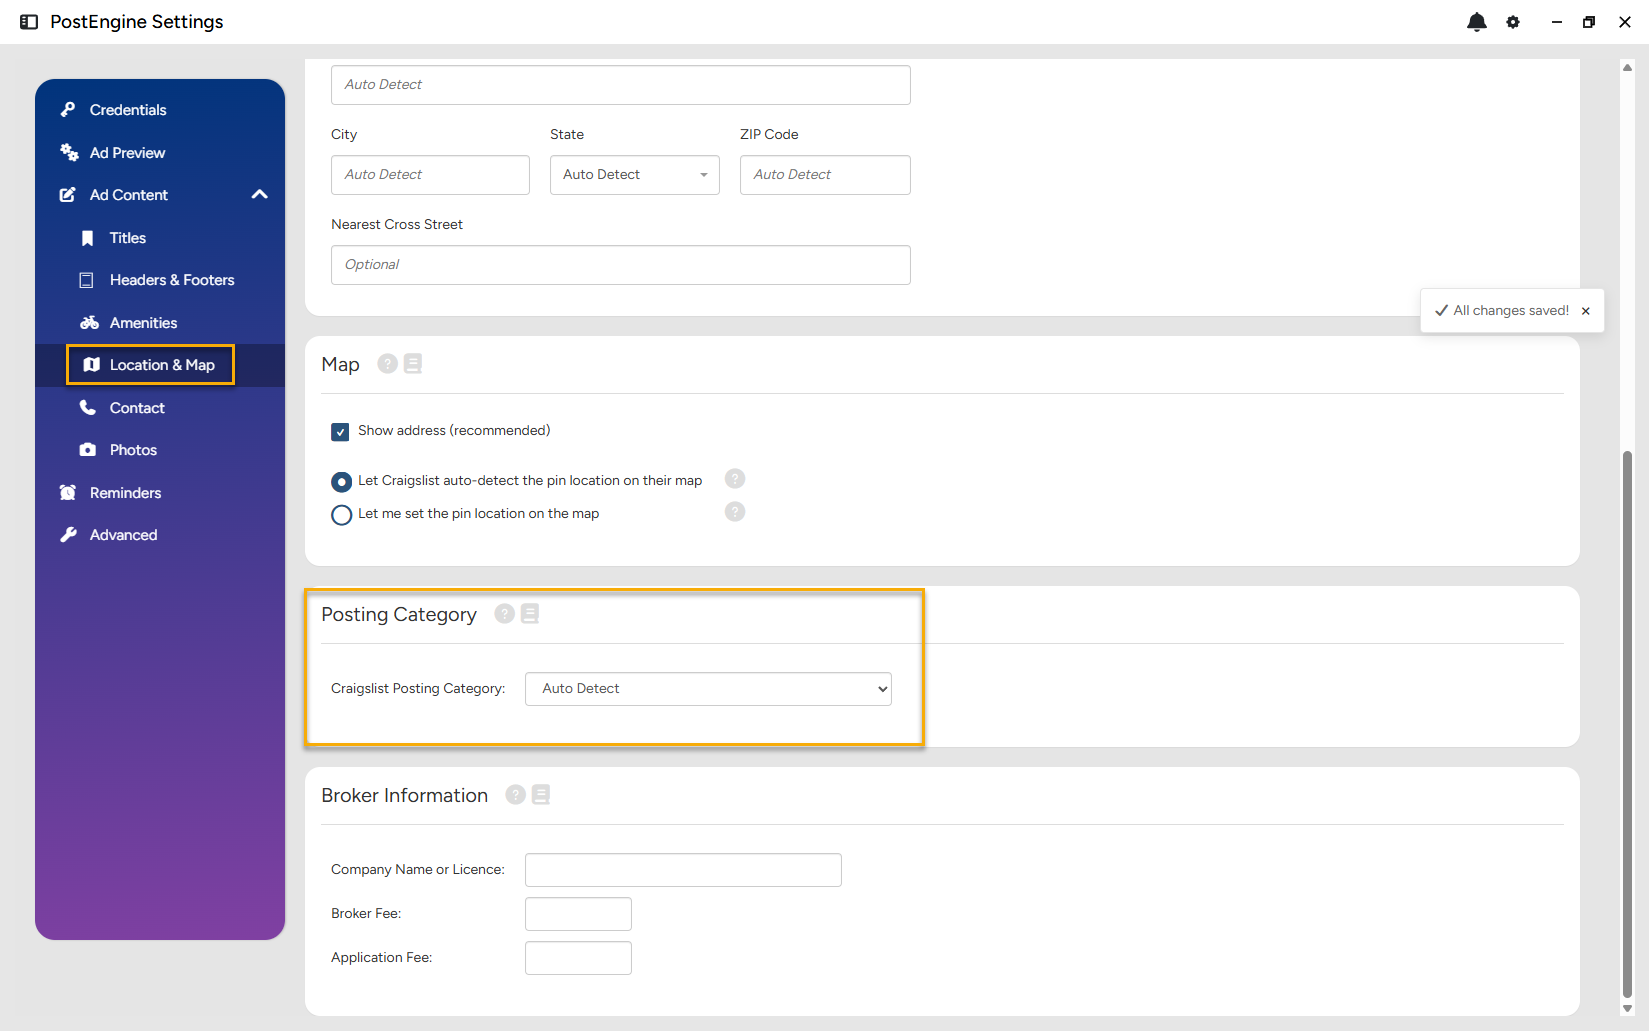This screenshot has height=1031, width=1649.
Task: Click the Nearest Cross Street input field
Action: (621, 265)
